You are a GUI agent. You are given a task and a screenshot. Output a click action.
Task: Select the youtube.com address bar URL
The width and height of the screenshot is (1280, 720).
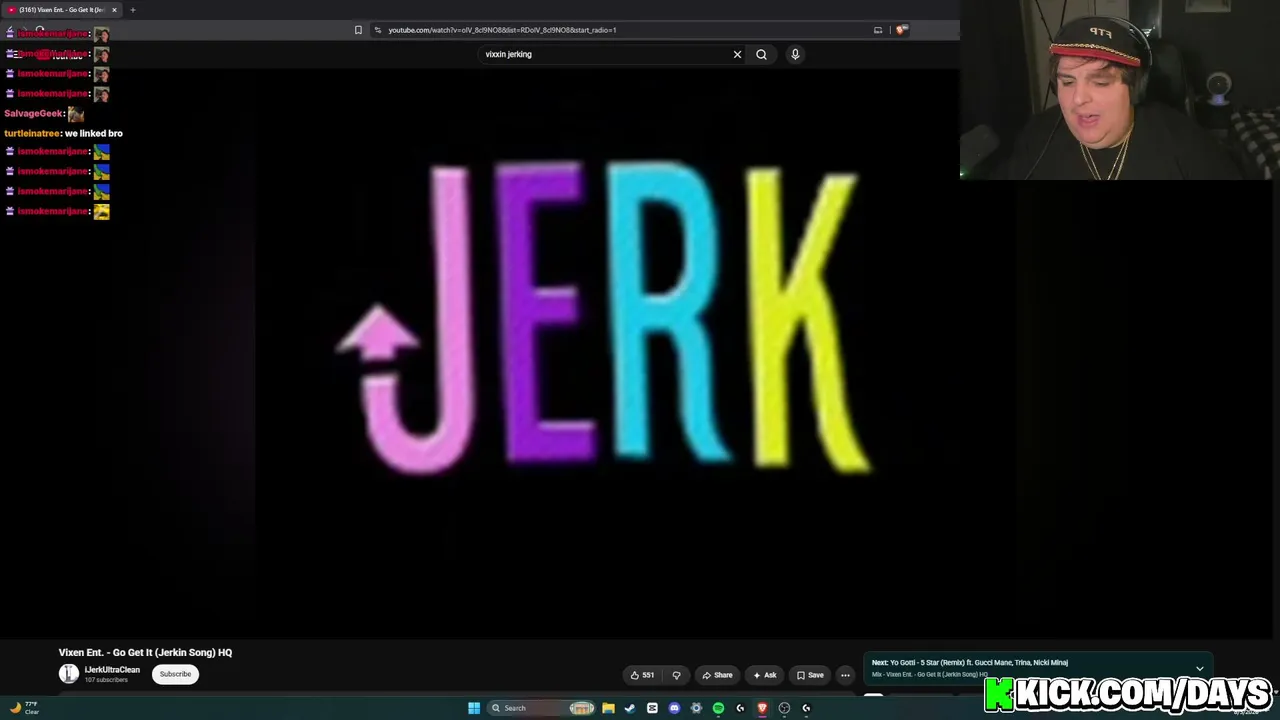[502, 30]
